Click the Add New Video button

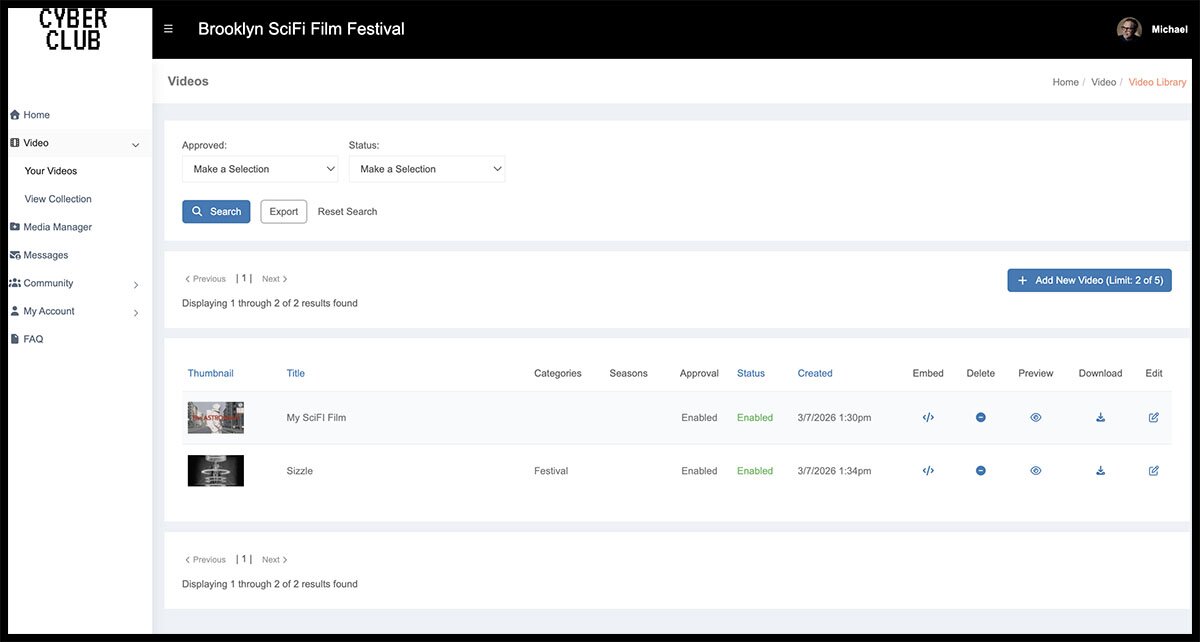pyautogui.click(x=1089, y=281)
